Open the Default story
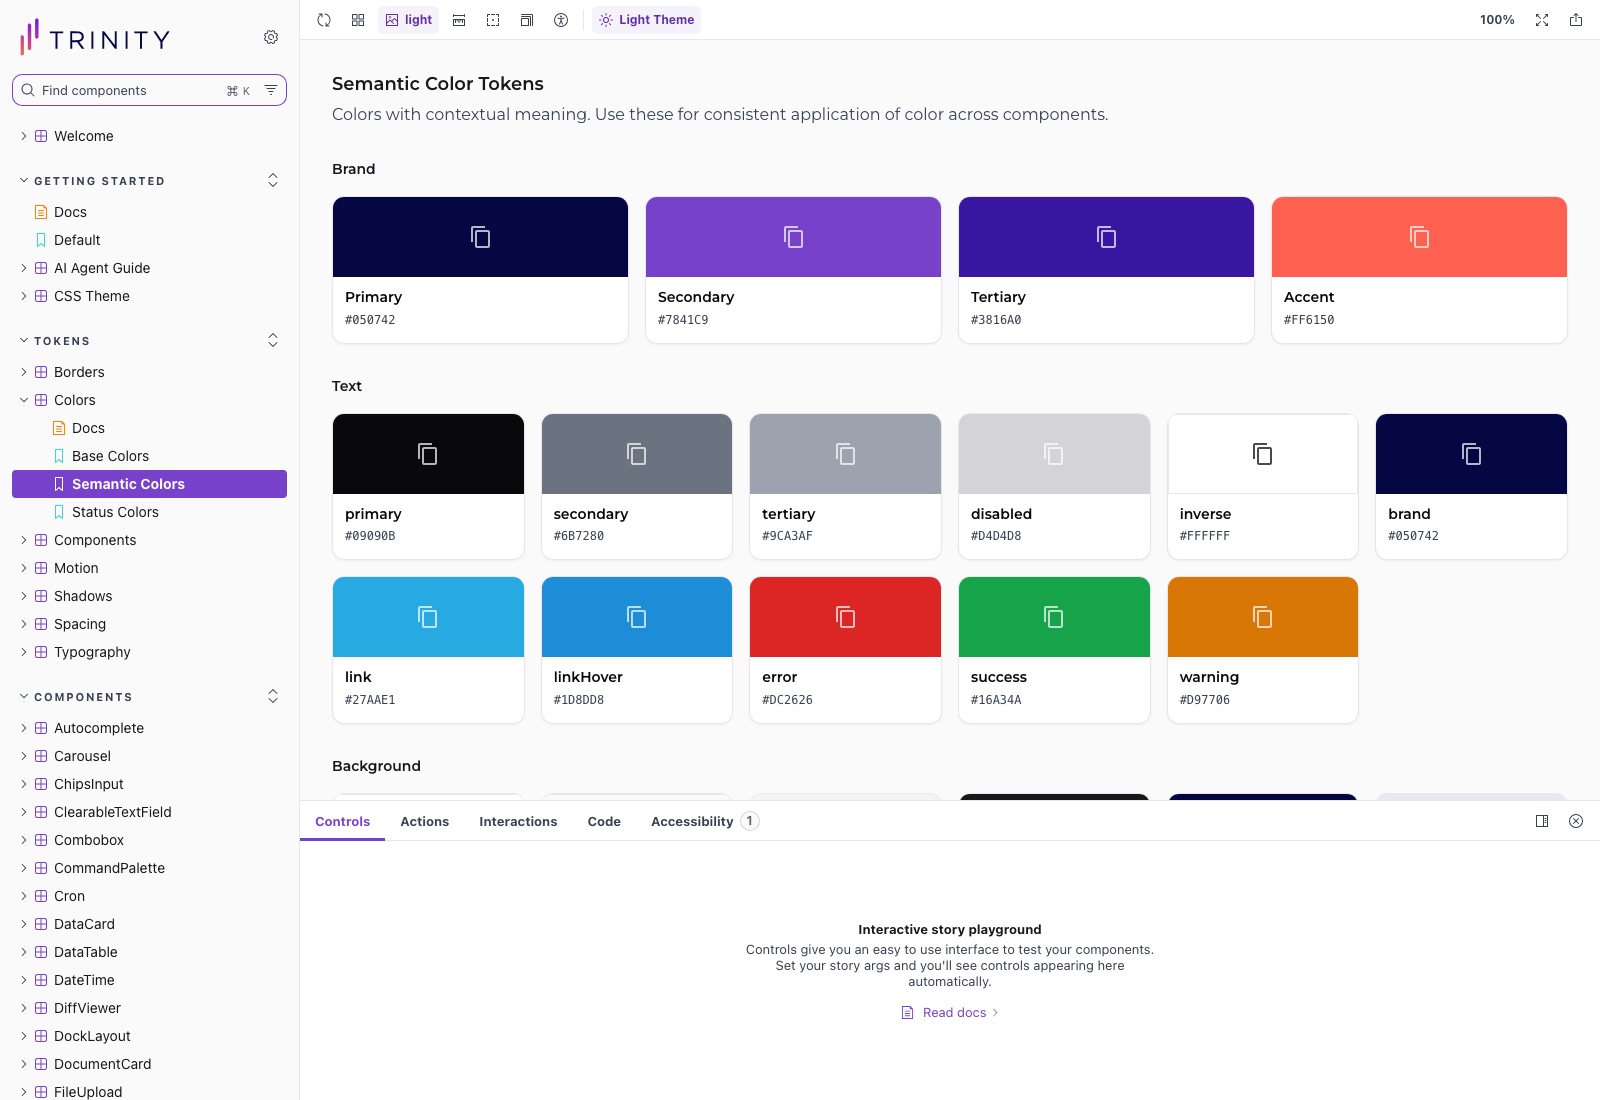Screen dimensions: 1600x1100 click(150, 240)
